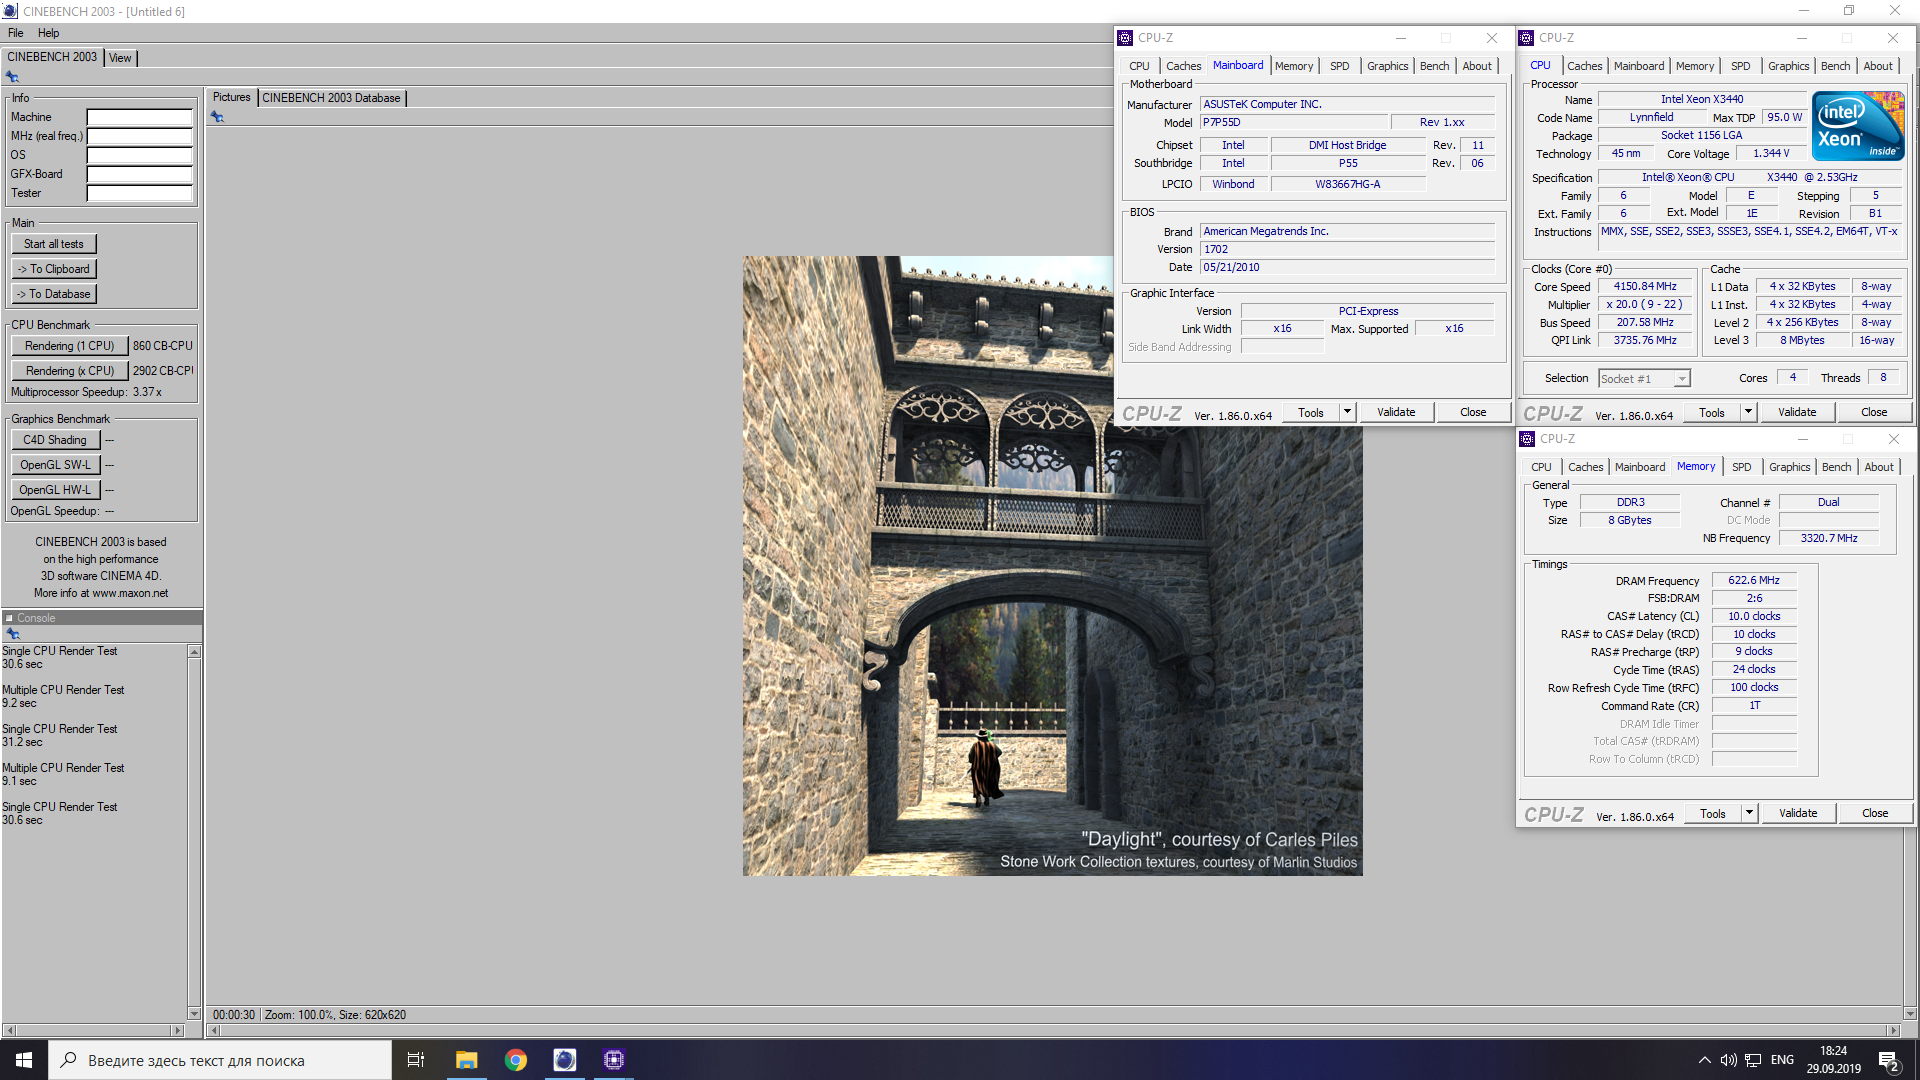Open Caches tab in Mainboard CPU-Z window
Image resolution: width=1920 pixels, height=1080 pixels.
(x=1184, y=66)
